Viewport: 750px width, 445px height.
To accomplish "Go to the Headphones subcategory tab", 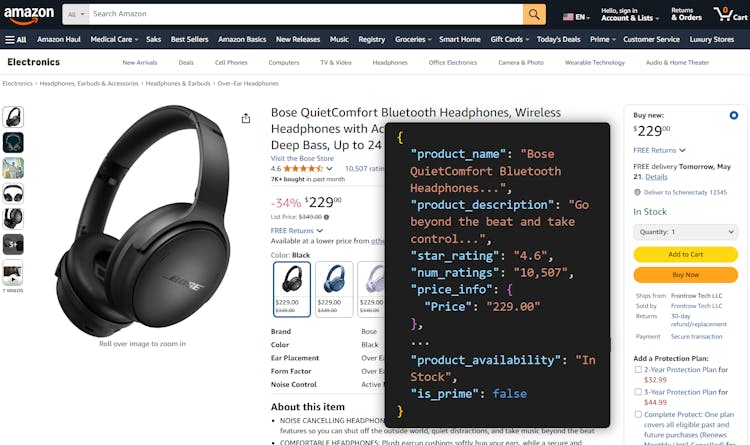I will [390, 63].
